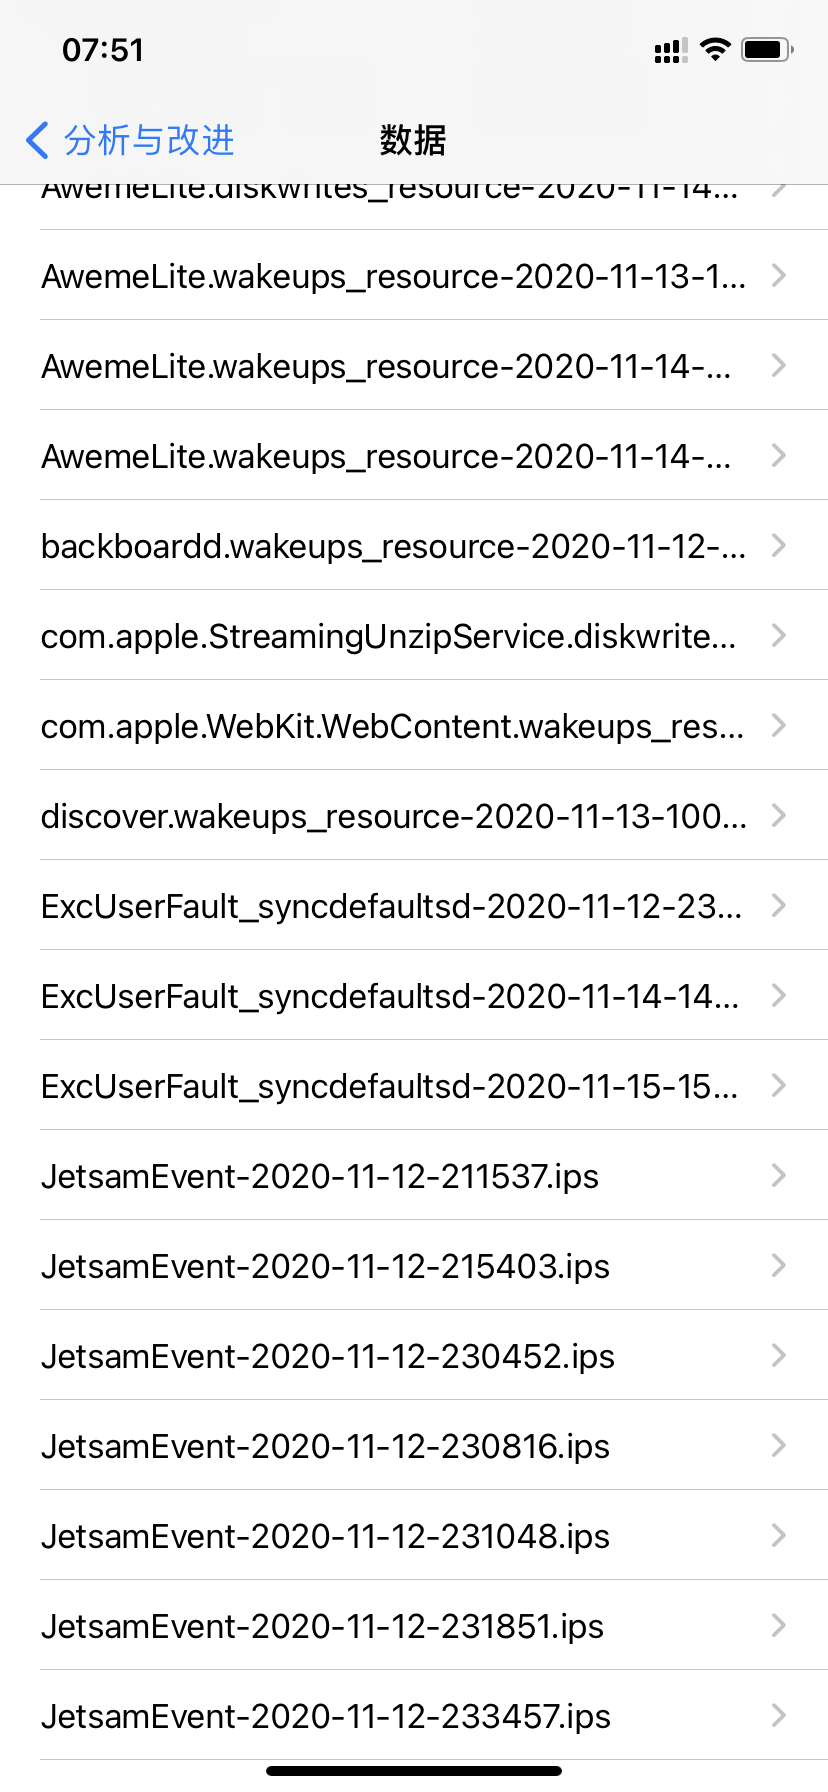Expand JetsamEvent 215403 using its chevron

coord(779,1266)
